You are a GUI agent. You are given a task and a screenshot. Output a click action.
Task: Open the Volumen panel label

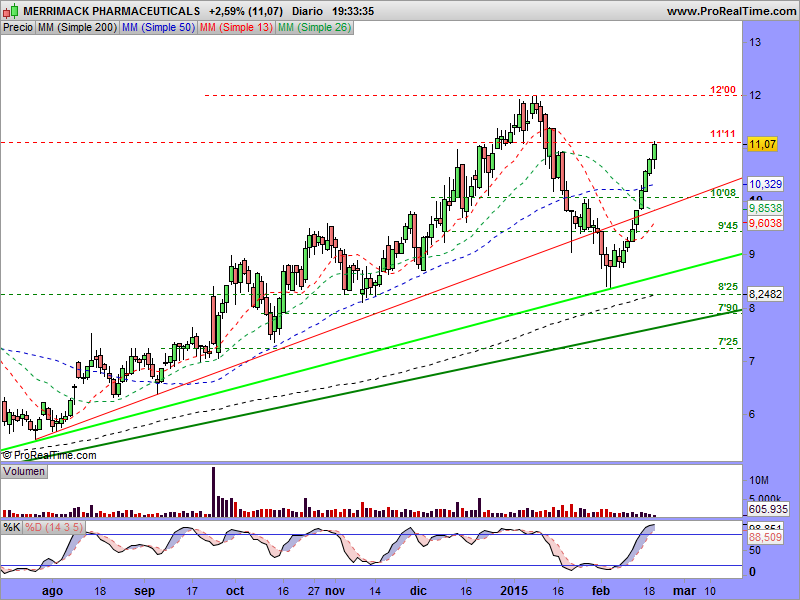coord(23,471)
